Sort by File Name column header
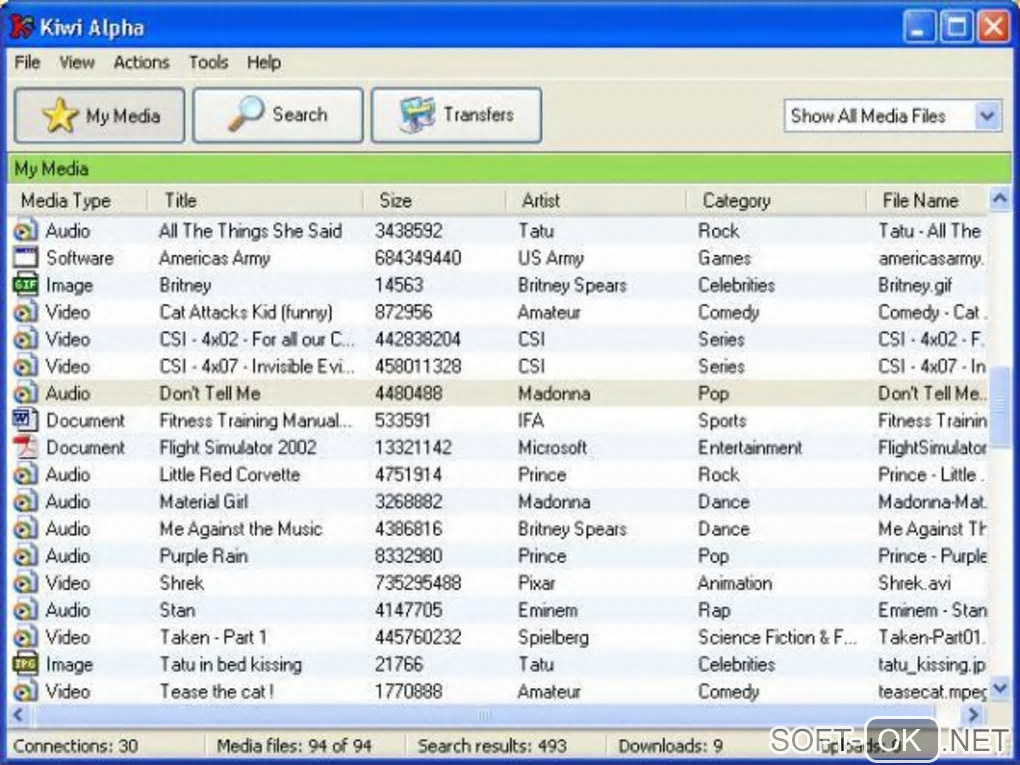 [x=927, y=200]
